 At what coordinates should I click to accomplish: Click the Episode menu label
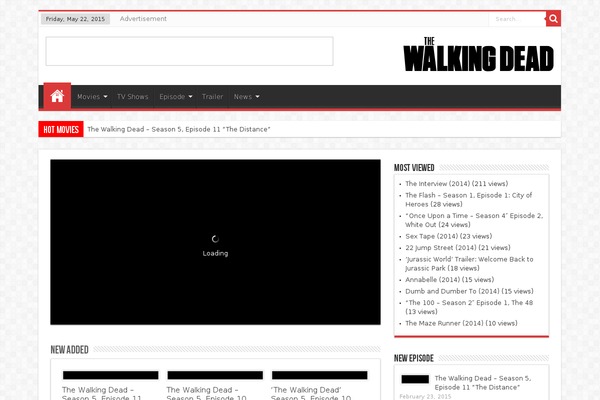[x=172, y=96]
